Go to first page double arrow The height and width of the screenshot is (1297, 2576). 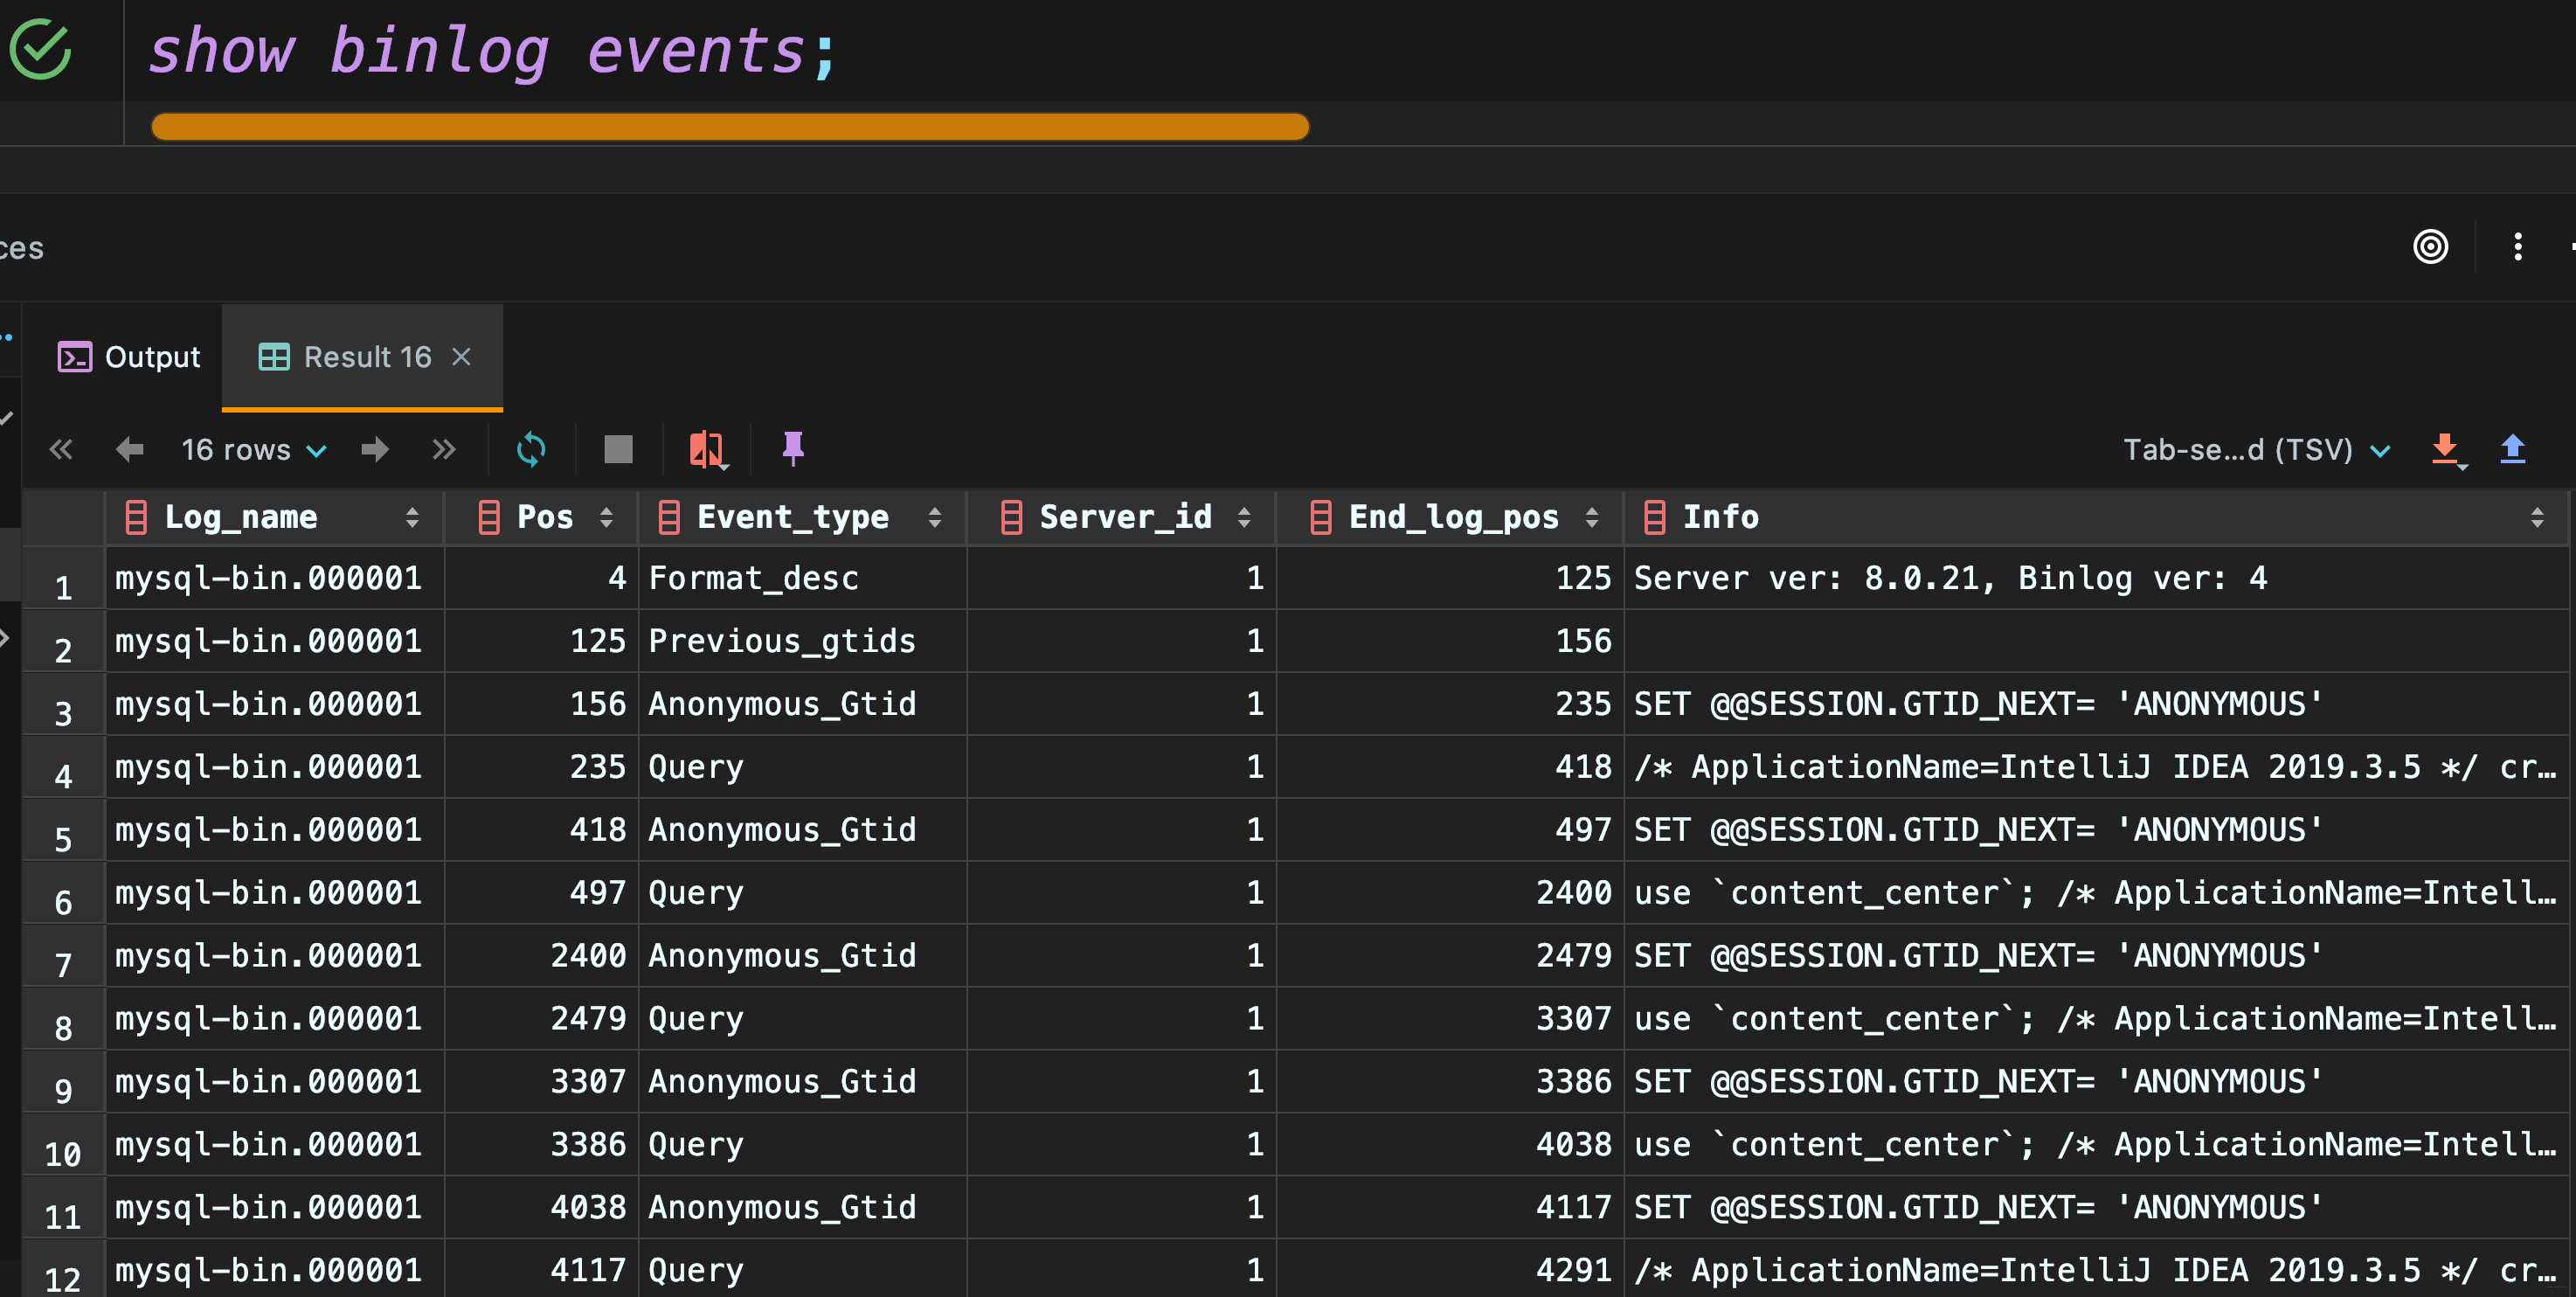[61, 449]
